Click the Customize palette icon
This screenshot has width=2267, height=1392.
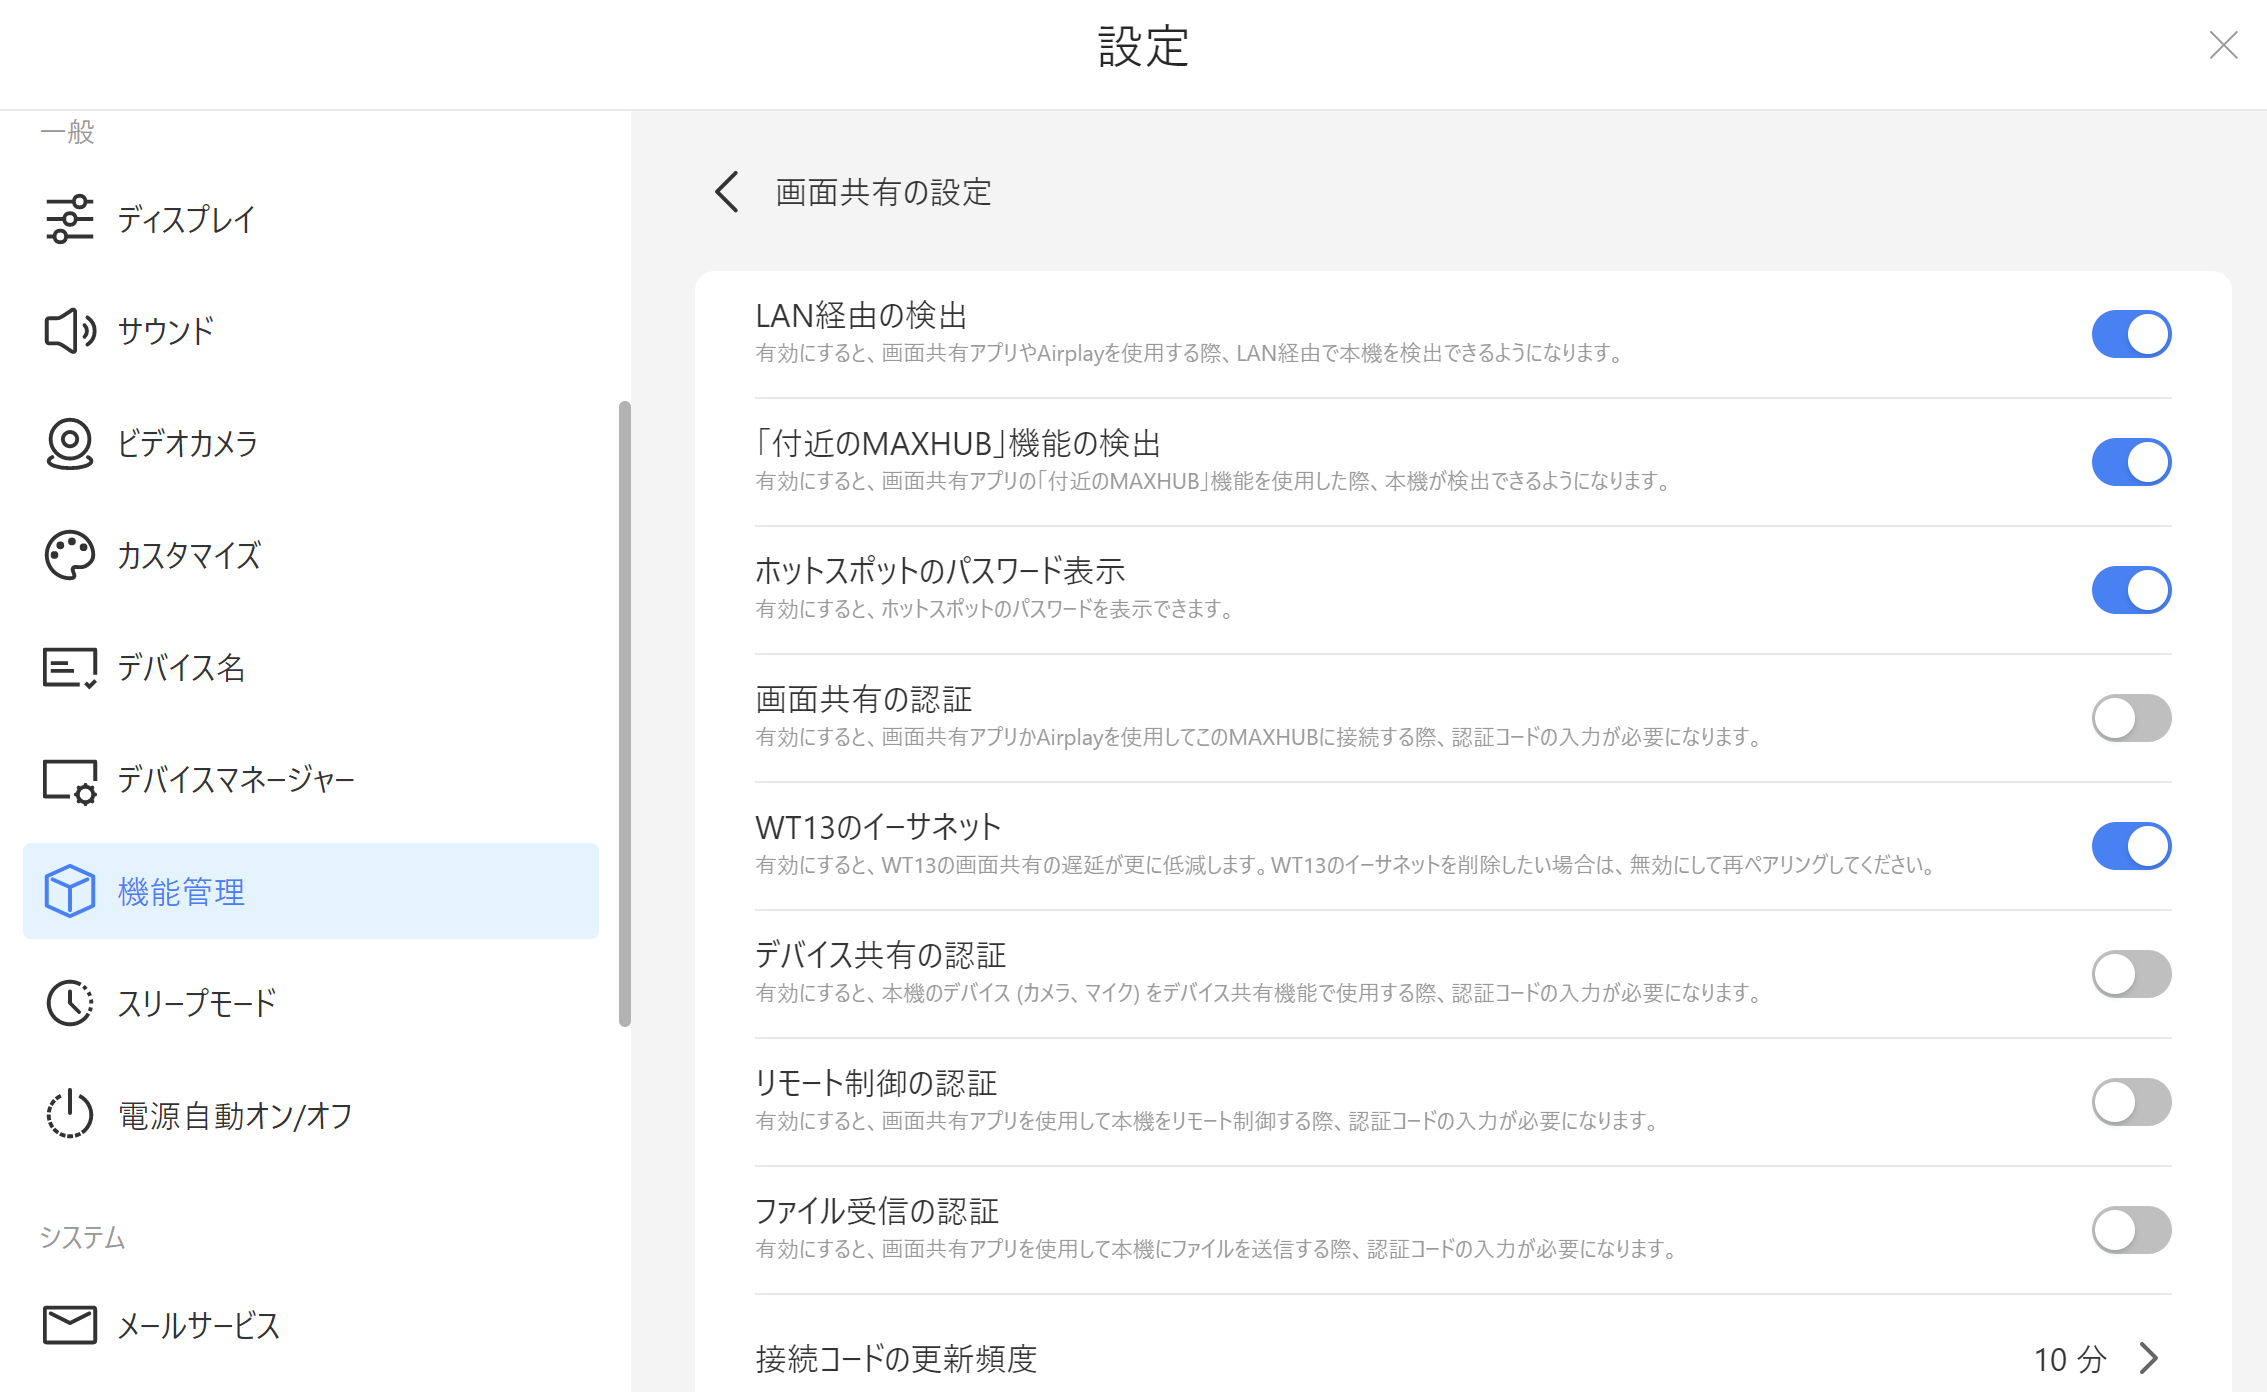pyautogui.click(x=69, y=555)
